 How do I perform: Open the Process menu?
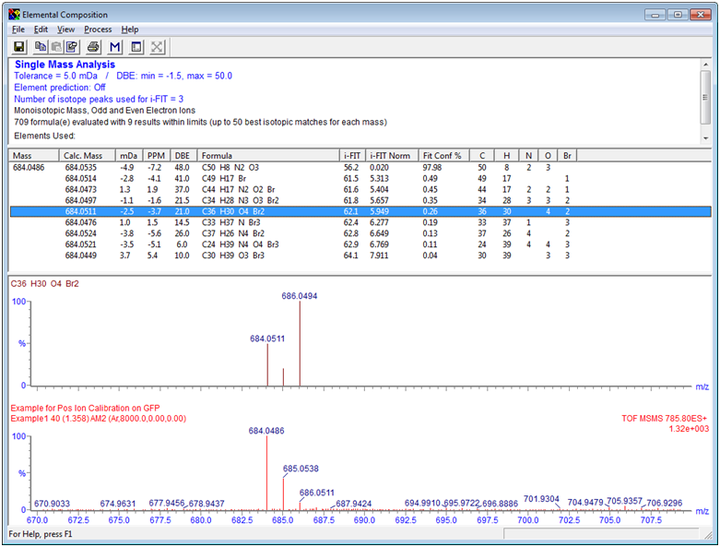click(98, 29)
